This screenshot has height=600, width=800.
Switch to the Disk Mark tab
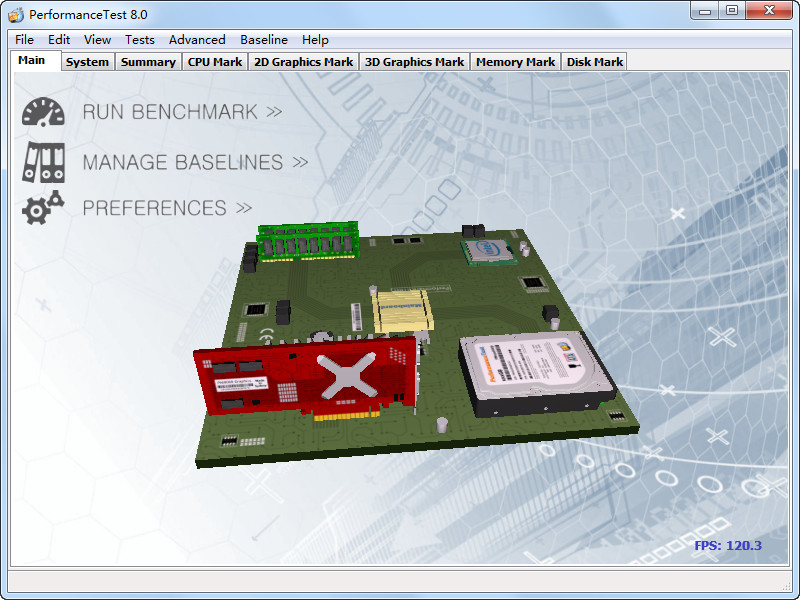pos(595,62)
